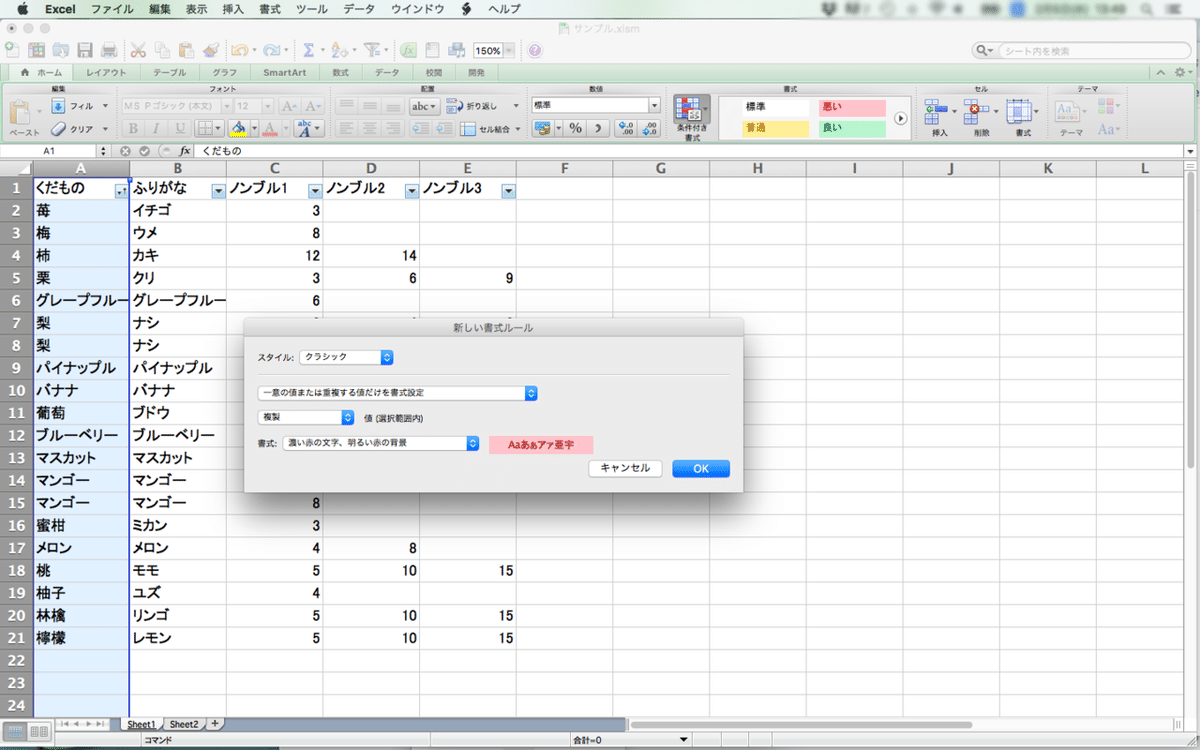Switch to Page Layout view at bottom left

coord(40,732)
